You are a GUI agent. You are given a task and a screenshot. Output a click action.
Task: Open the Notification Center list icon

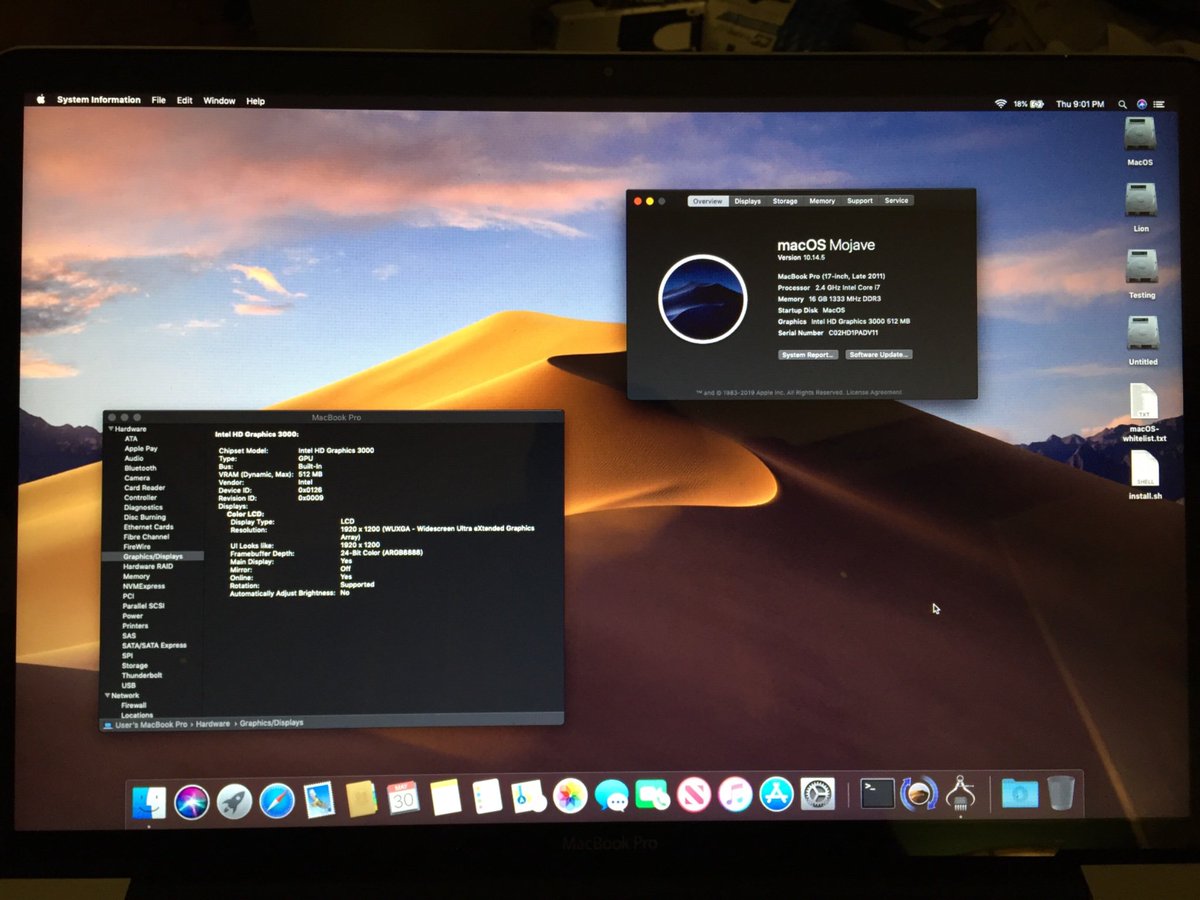click(x=1160, y=104)
